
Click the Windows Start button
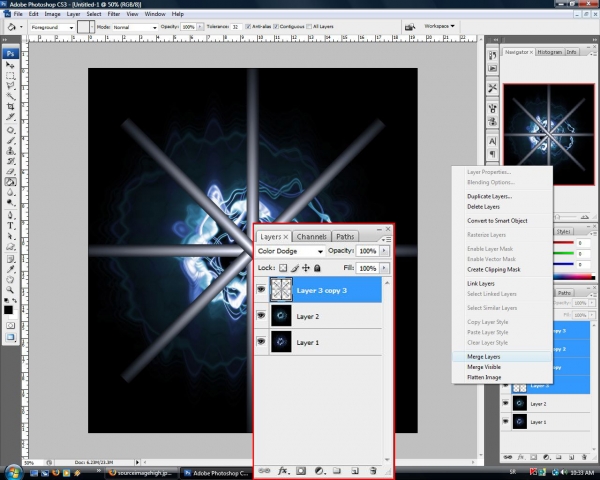[x=13, y=472]
